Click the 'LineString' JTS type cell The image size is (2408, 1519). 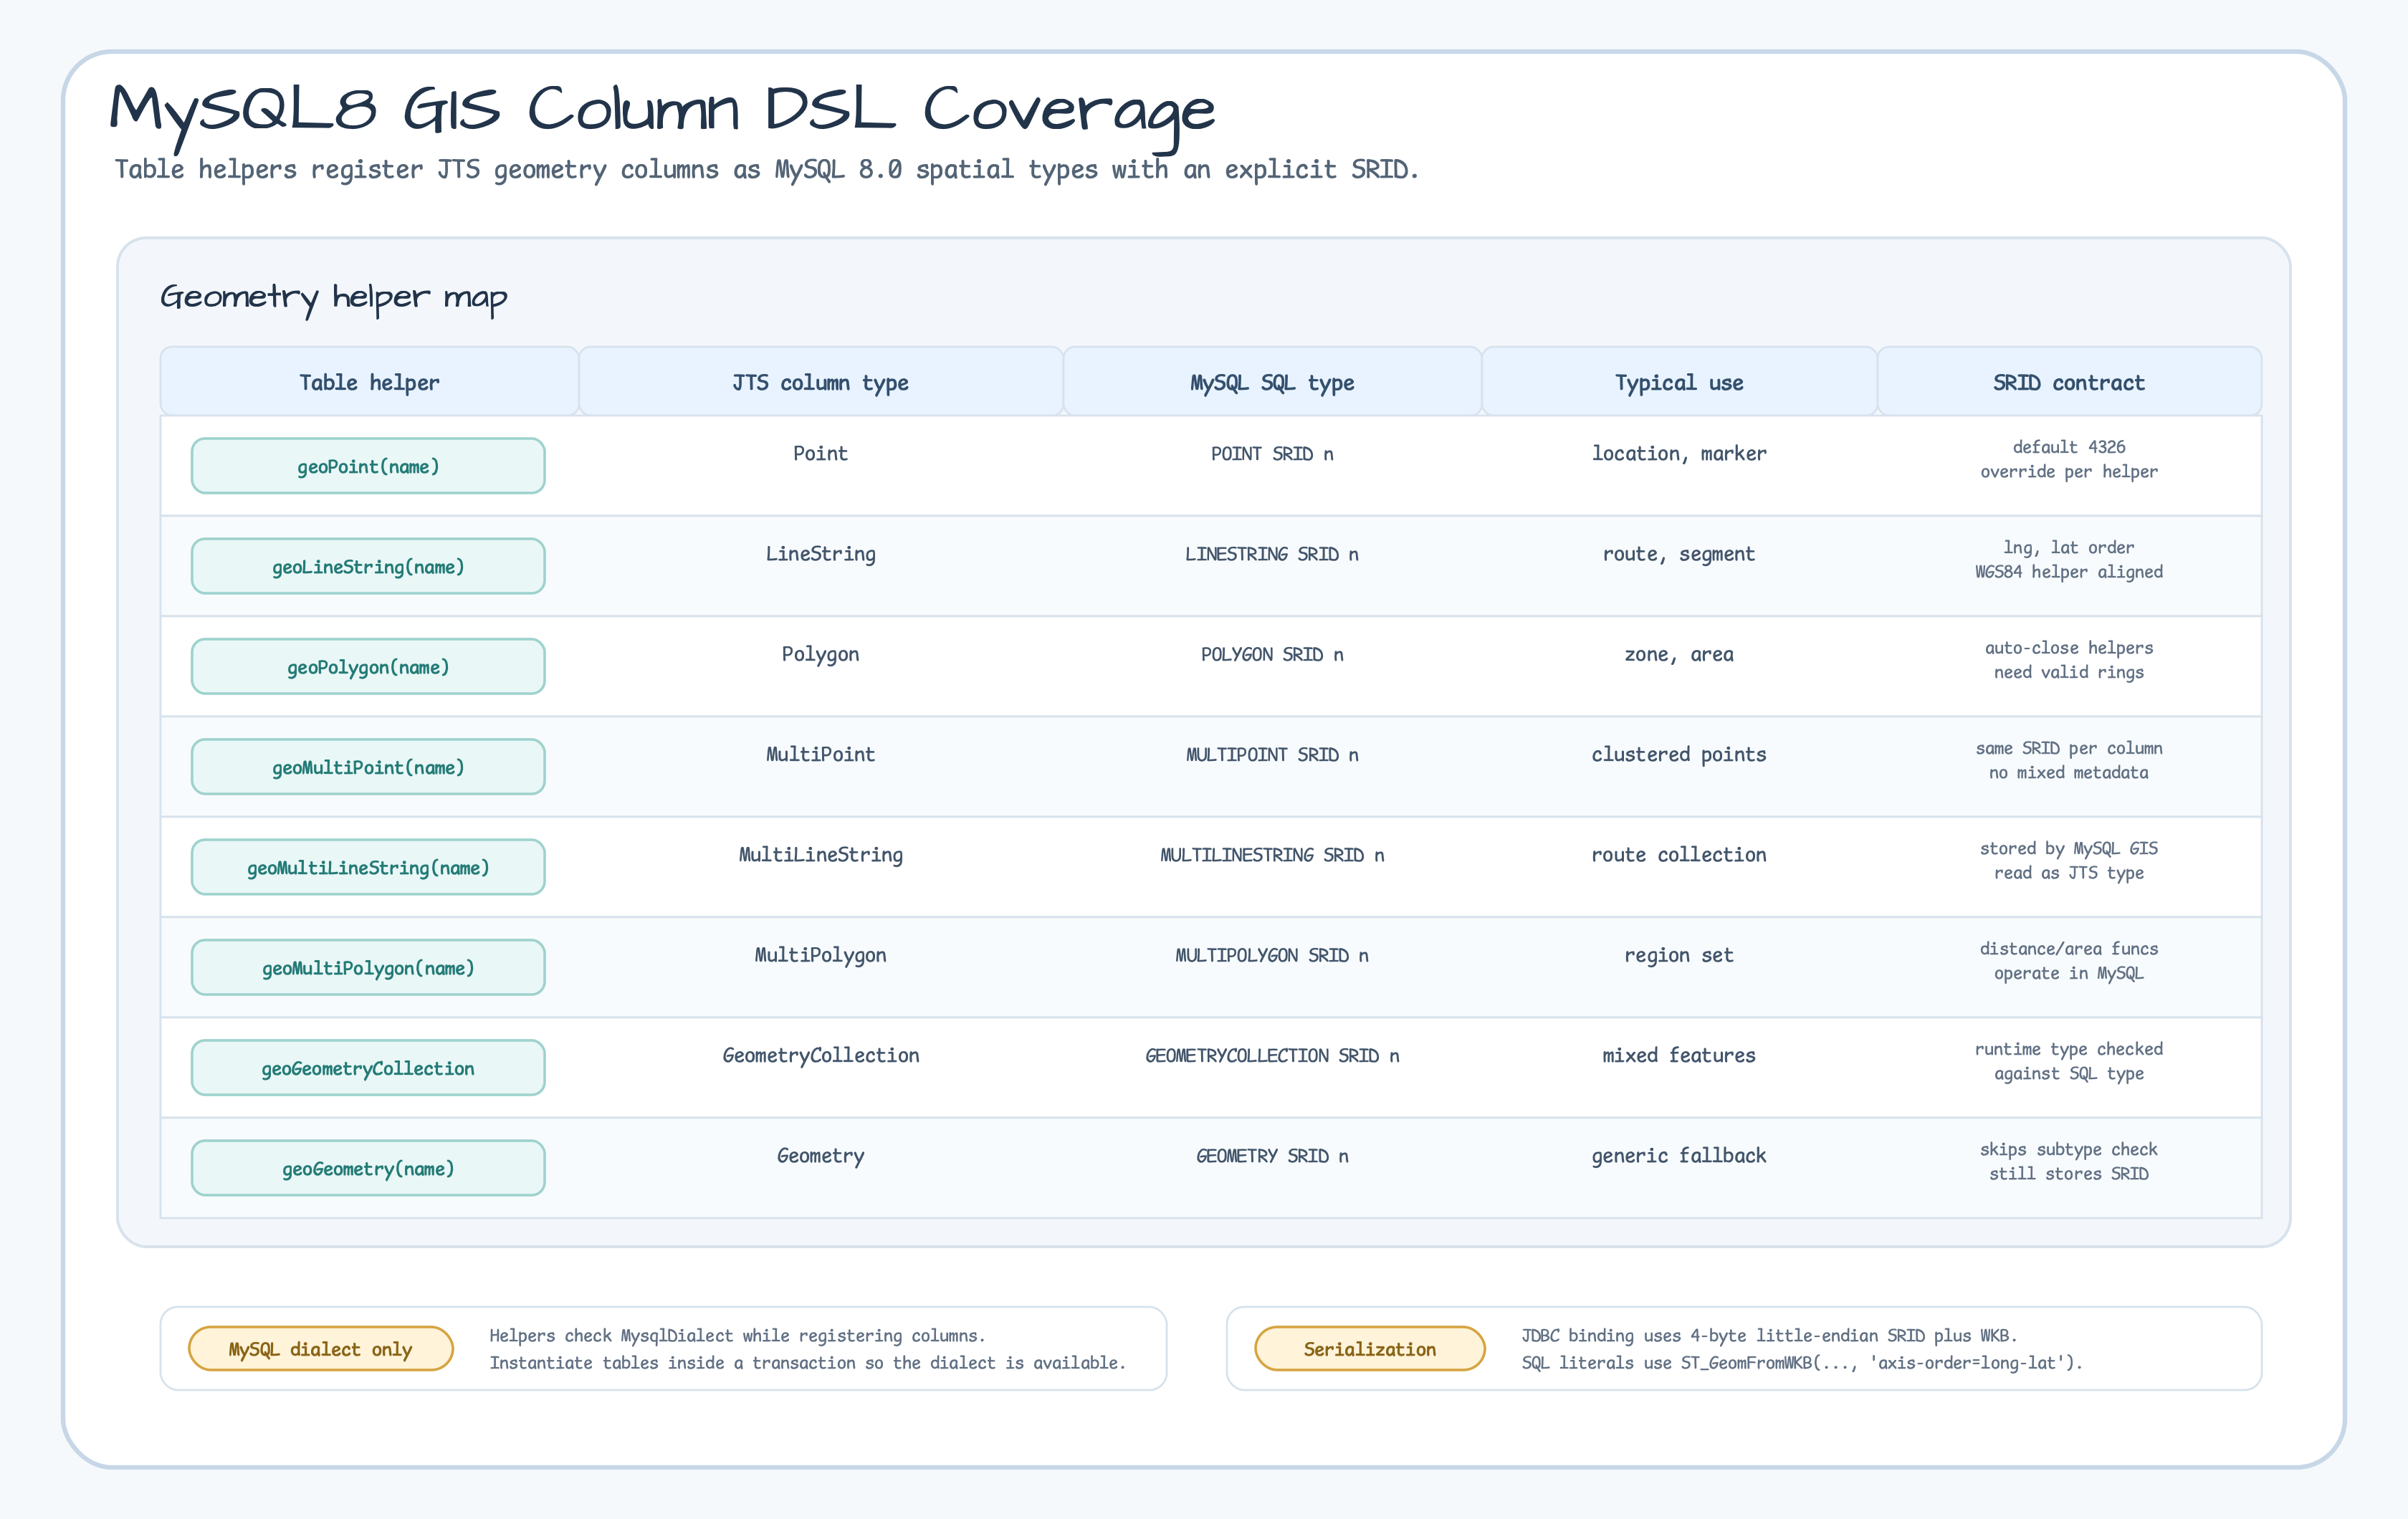click(820, 554)
